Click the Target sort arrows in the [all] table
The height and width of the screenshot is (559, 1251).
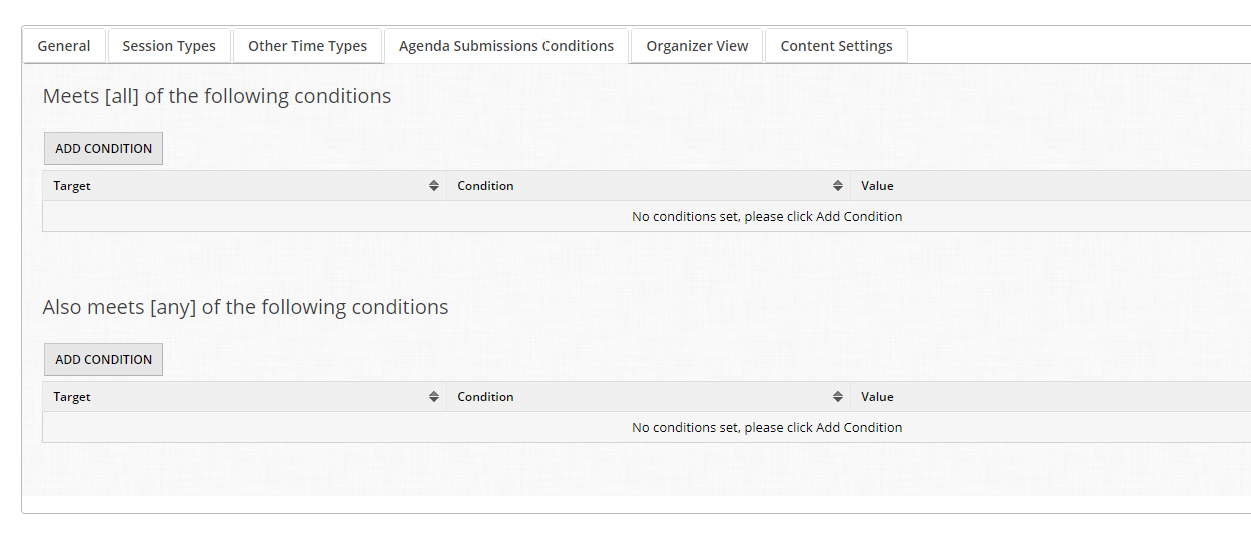[x=433, y=186]
